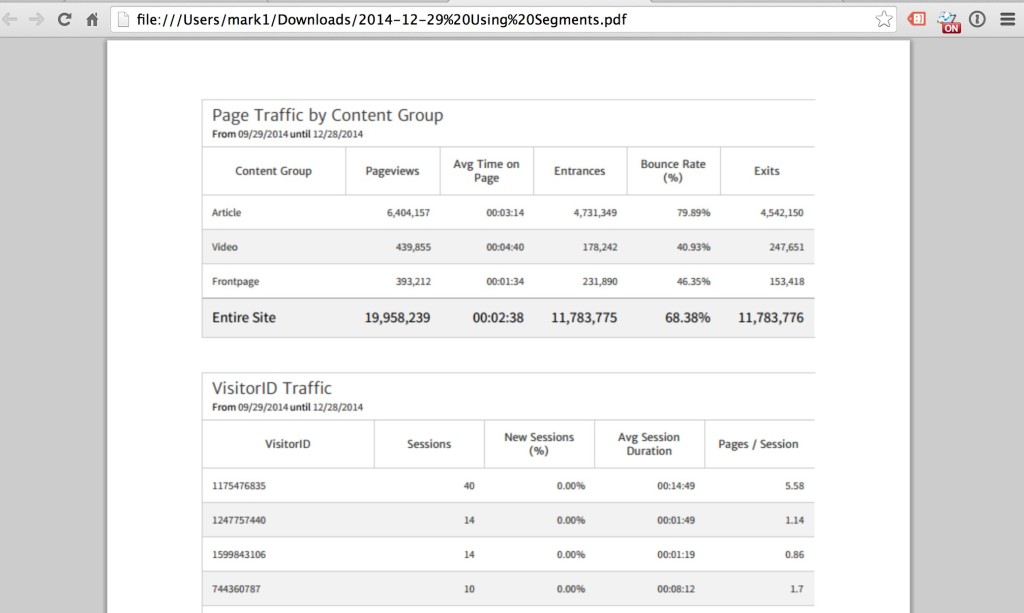Click the Avg Session Duration column header
The width and height of the screenshot is (1024, 613).
648,444
